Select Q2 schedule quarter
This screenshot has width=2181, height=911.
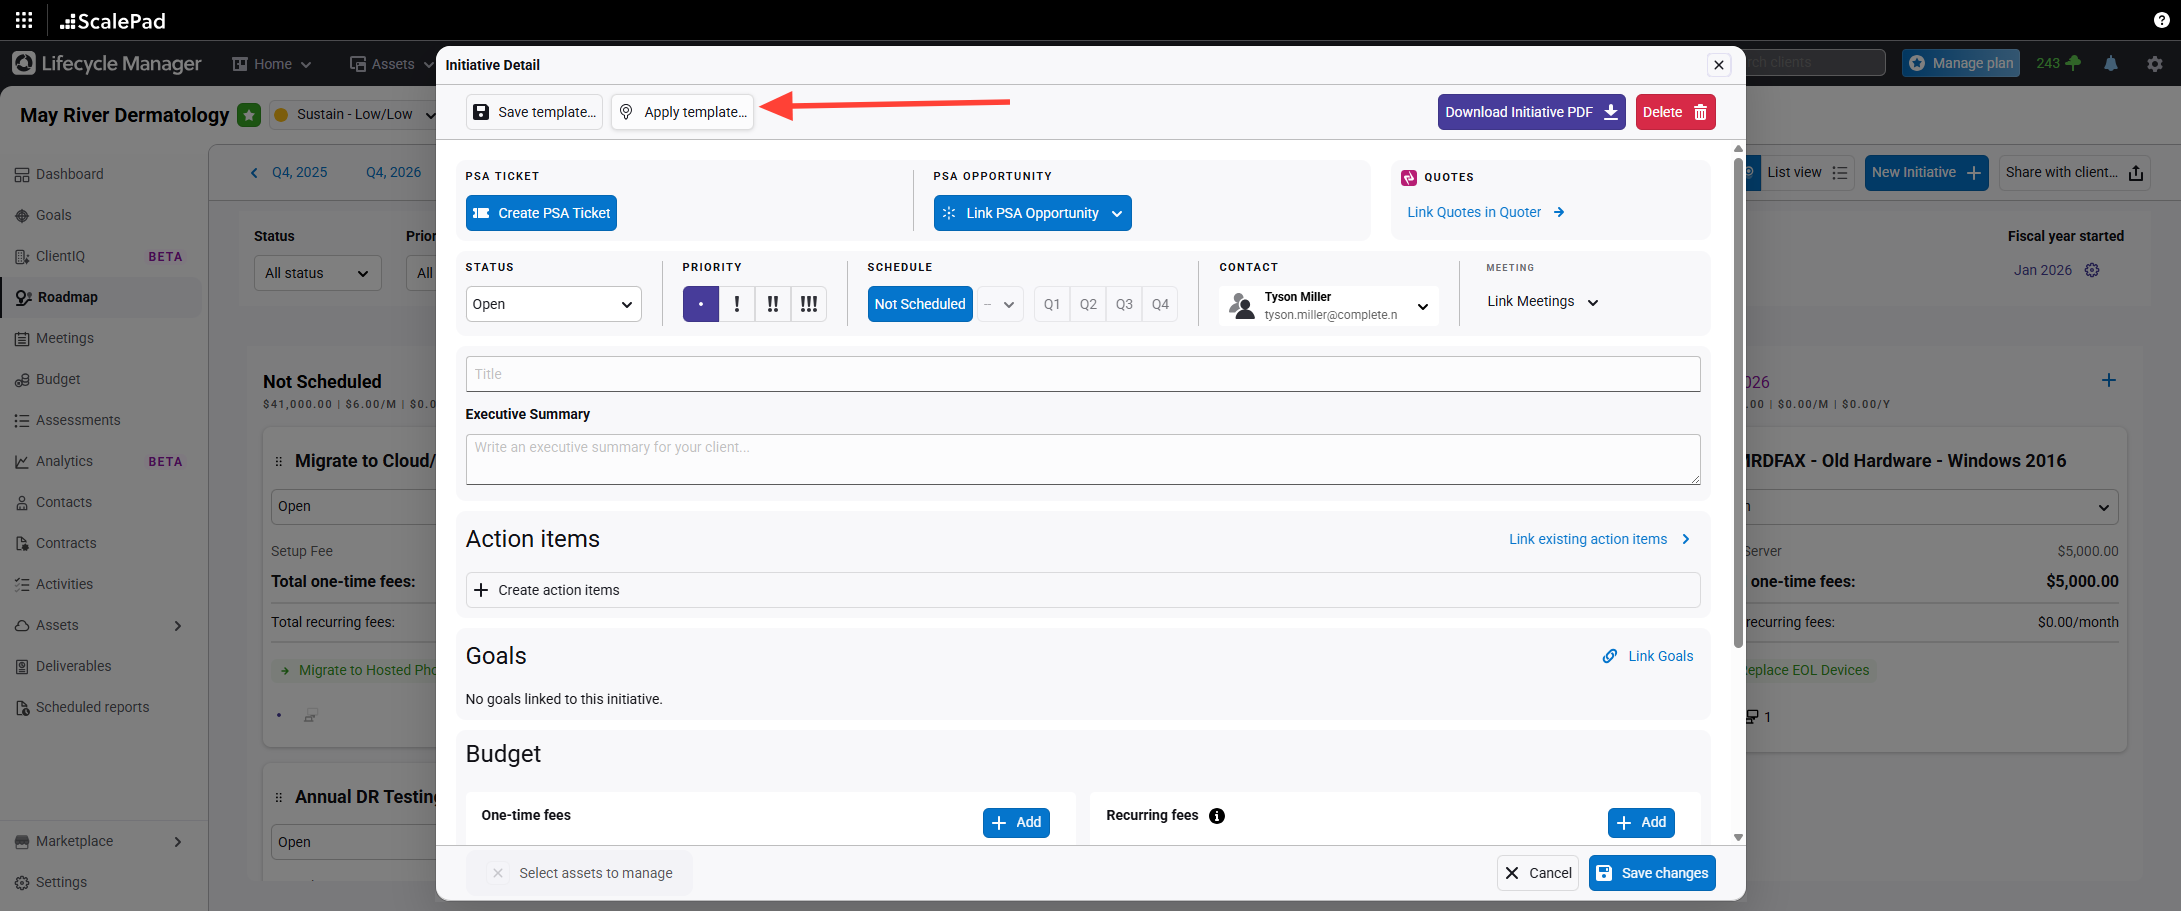(1088, 304)
